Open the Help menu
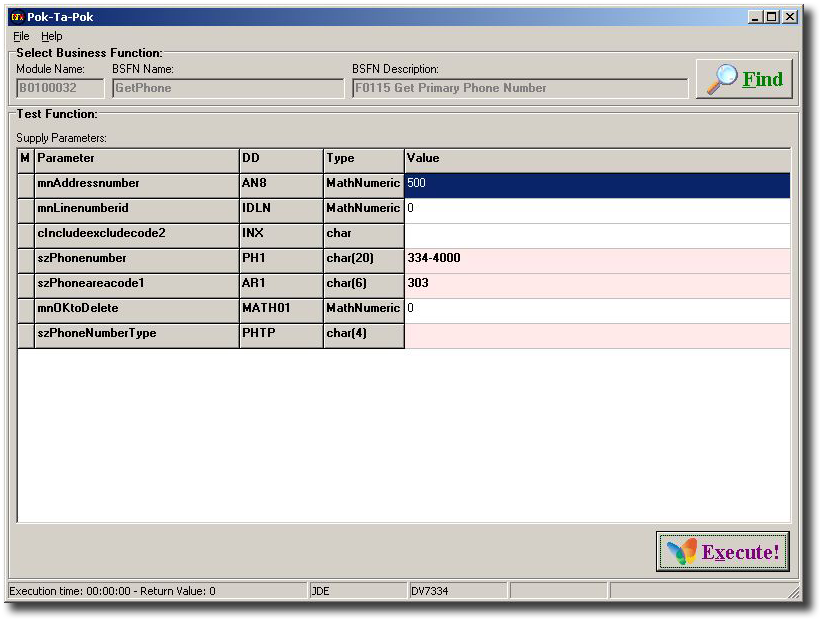This screenshot has width=820, height=620. (x=51, y=36)
